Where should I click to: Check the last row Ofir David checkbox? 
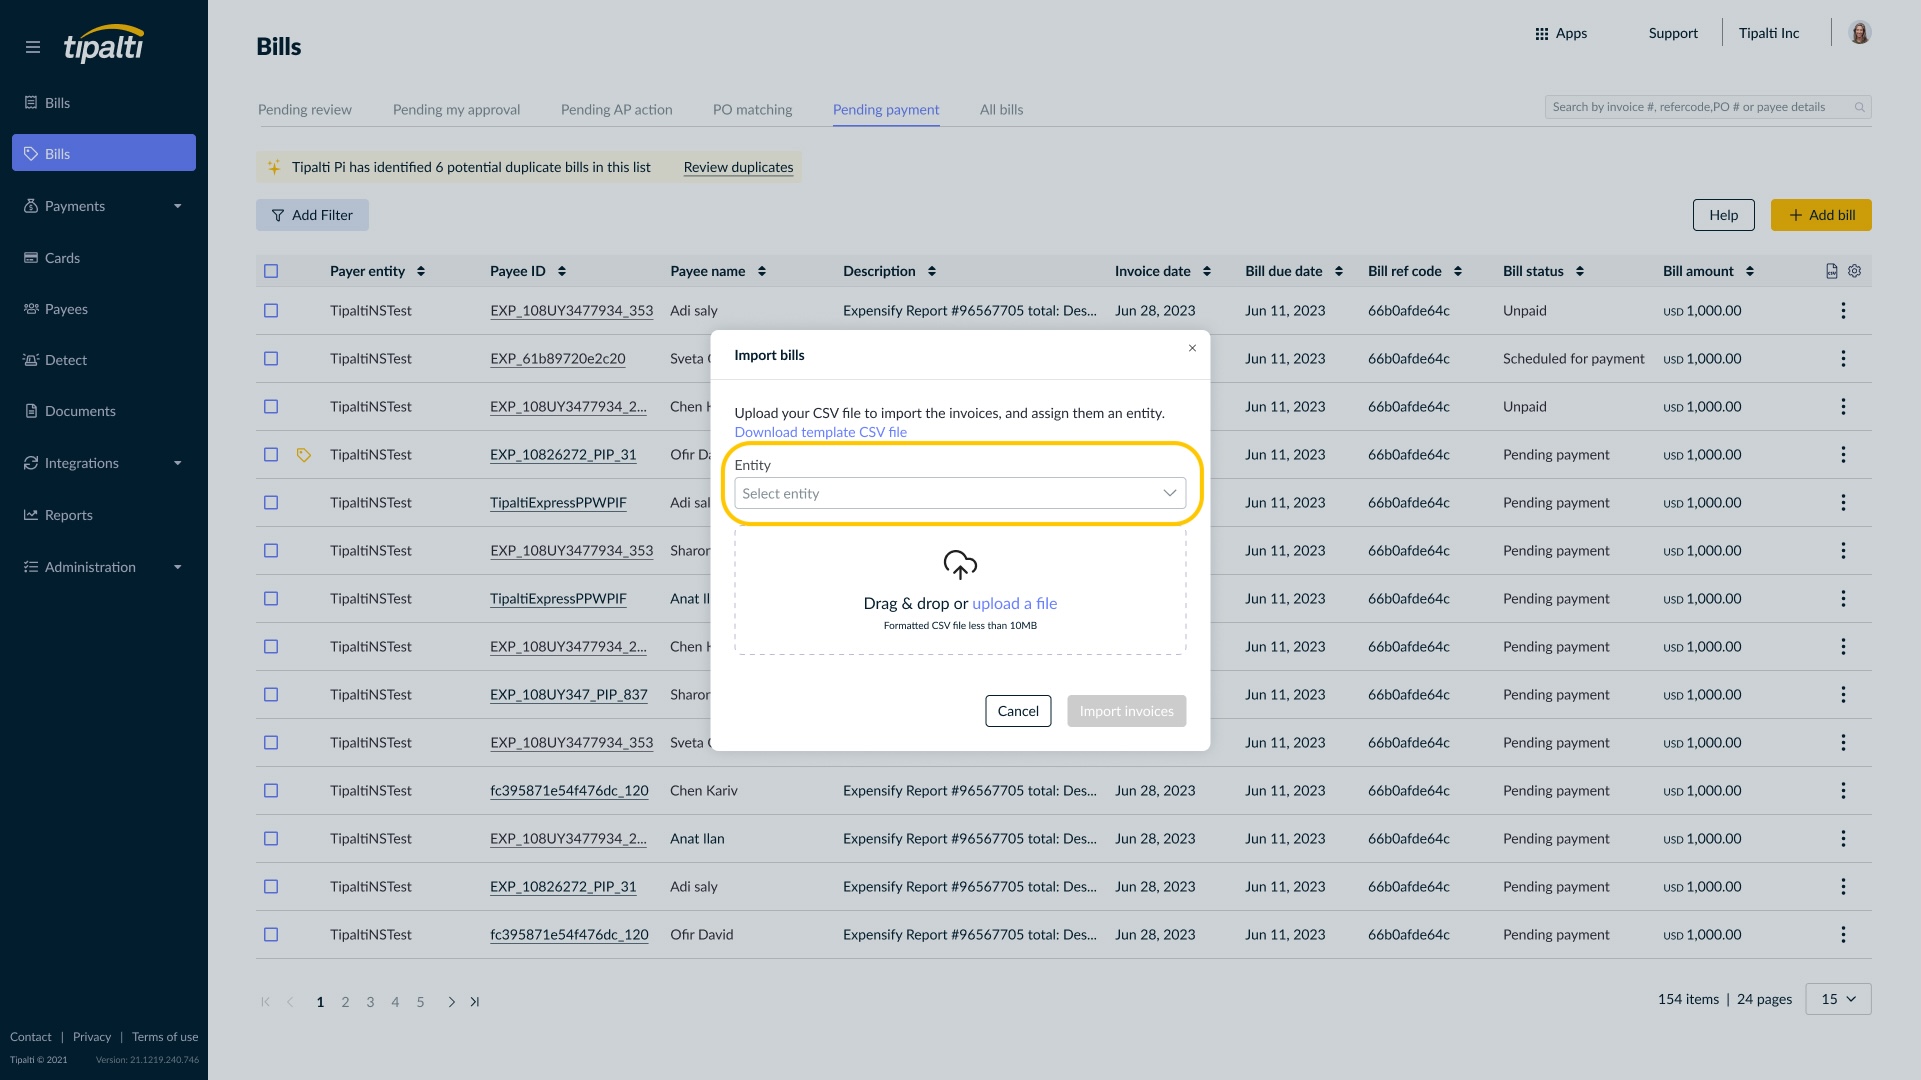coord(271,935)
